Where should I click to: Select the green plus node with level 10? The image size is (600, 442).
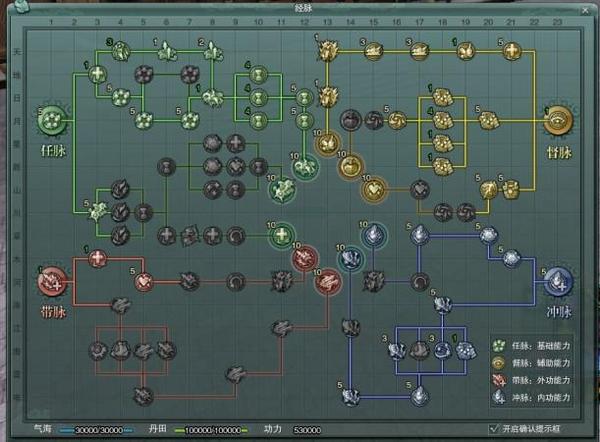(x=282, y=235)
